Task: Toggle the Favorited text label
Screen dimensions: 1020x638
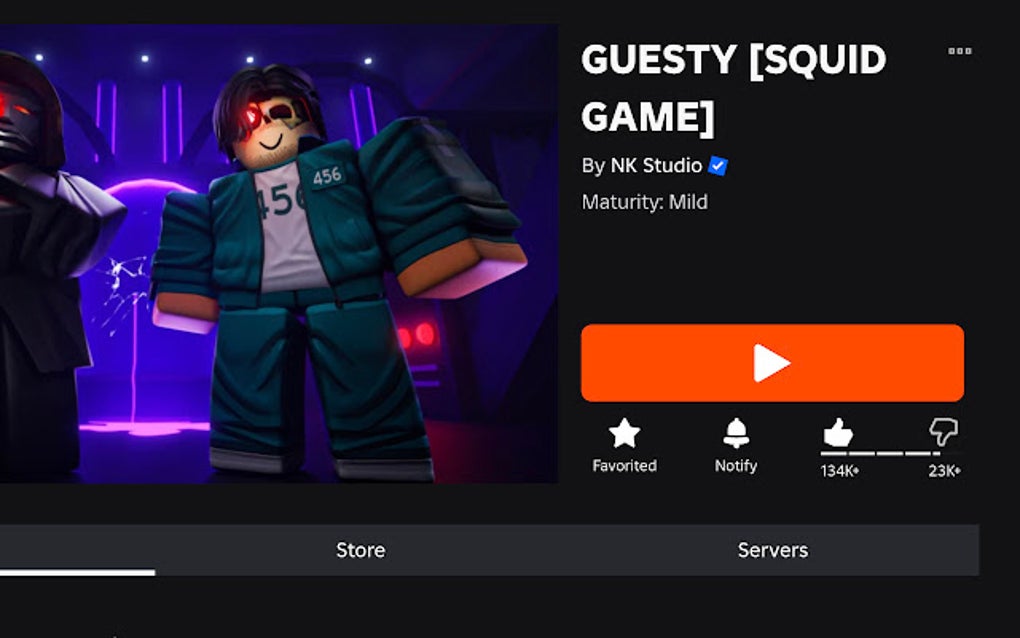Action: tap(624, 466)
